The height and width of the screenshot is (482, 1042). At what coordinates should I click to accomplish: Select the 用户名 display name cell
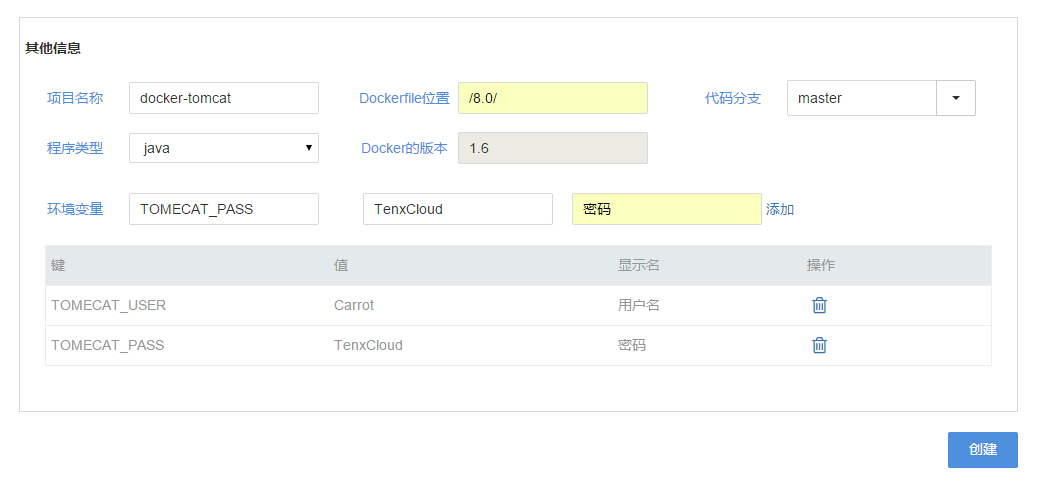coord(638,305)
